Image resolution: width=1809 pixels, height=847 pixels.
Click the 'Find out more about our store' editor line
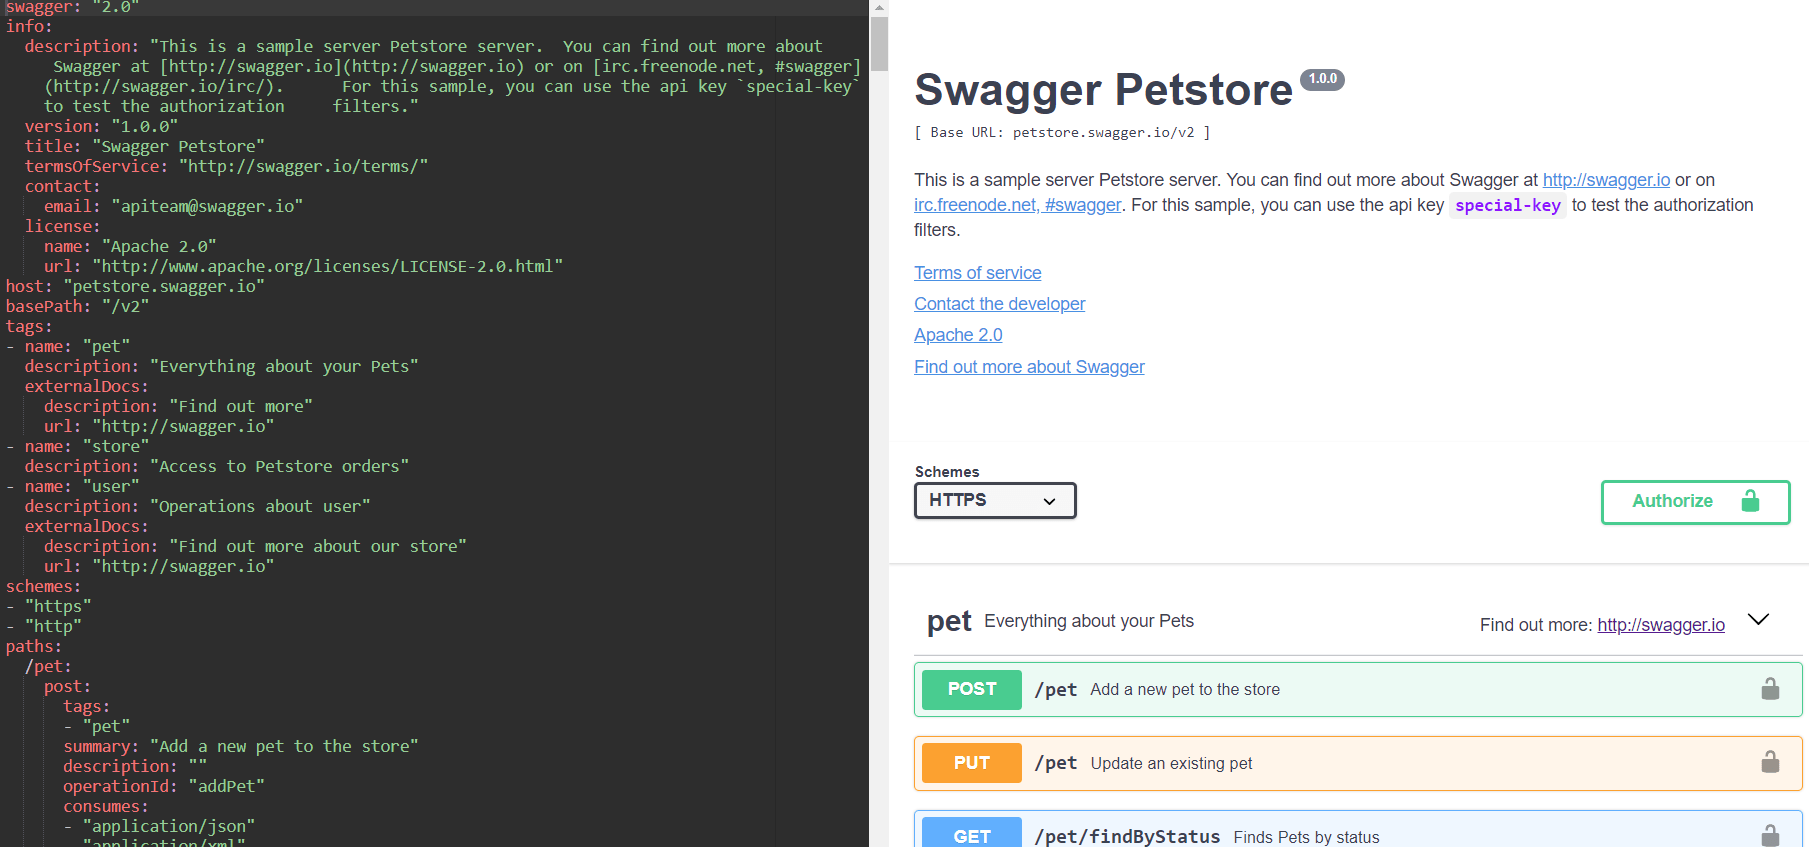click(x=255, y=546)
